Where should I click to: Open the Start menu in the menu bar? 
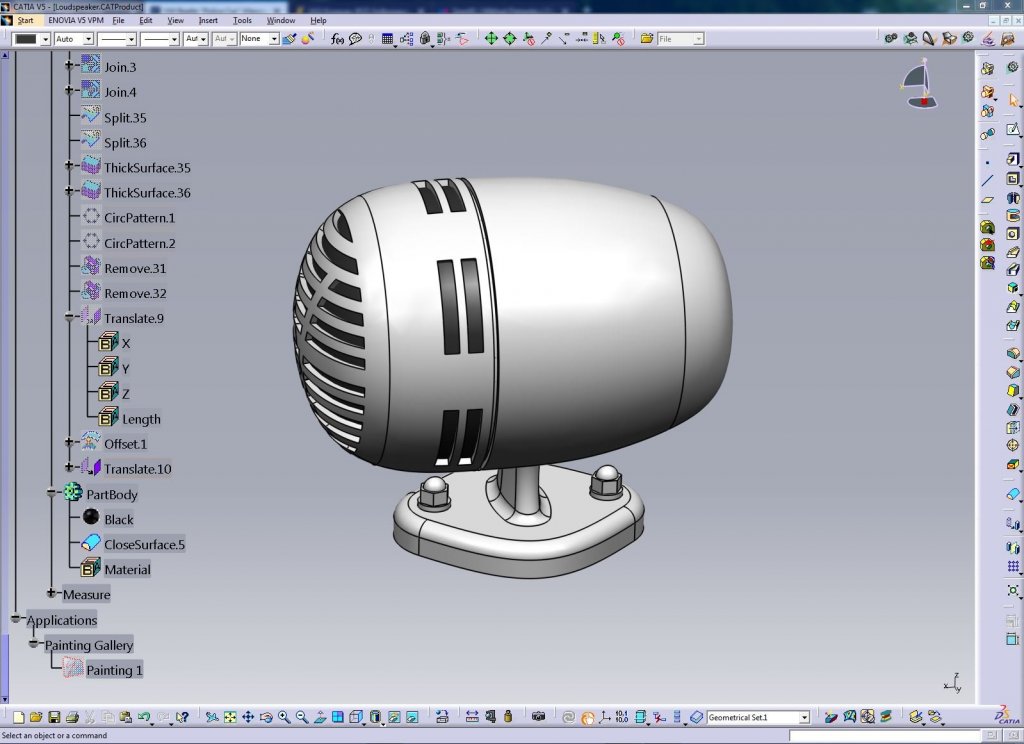coord(25,20)
